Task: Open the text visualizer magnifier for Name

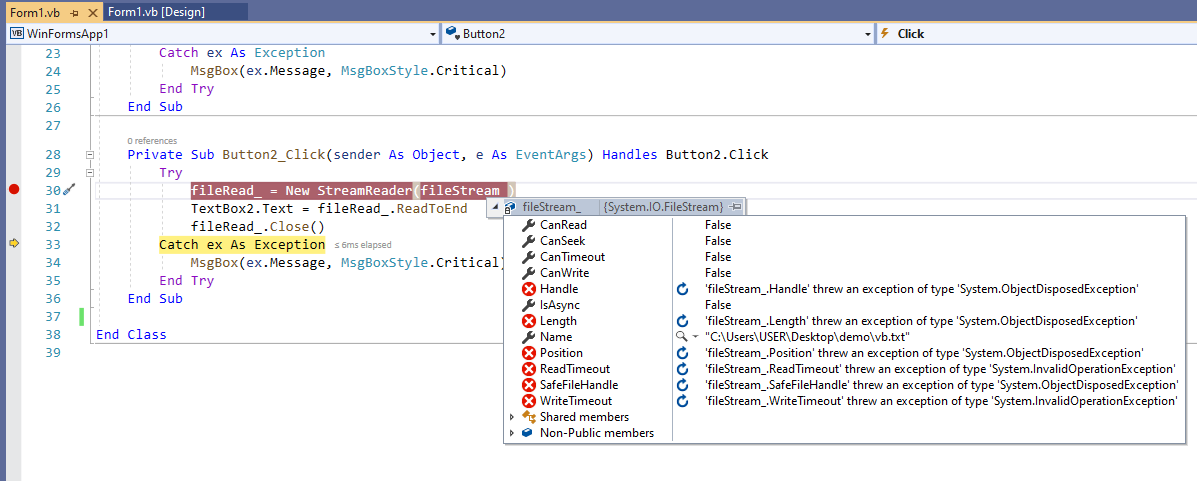Action: click(681, 337)
